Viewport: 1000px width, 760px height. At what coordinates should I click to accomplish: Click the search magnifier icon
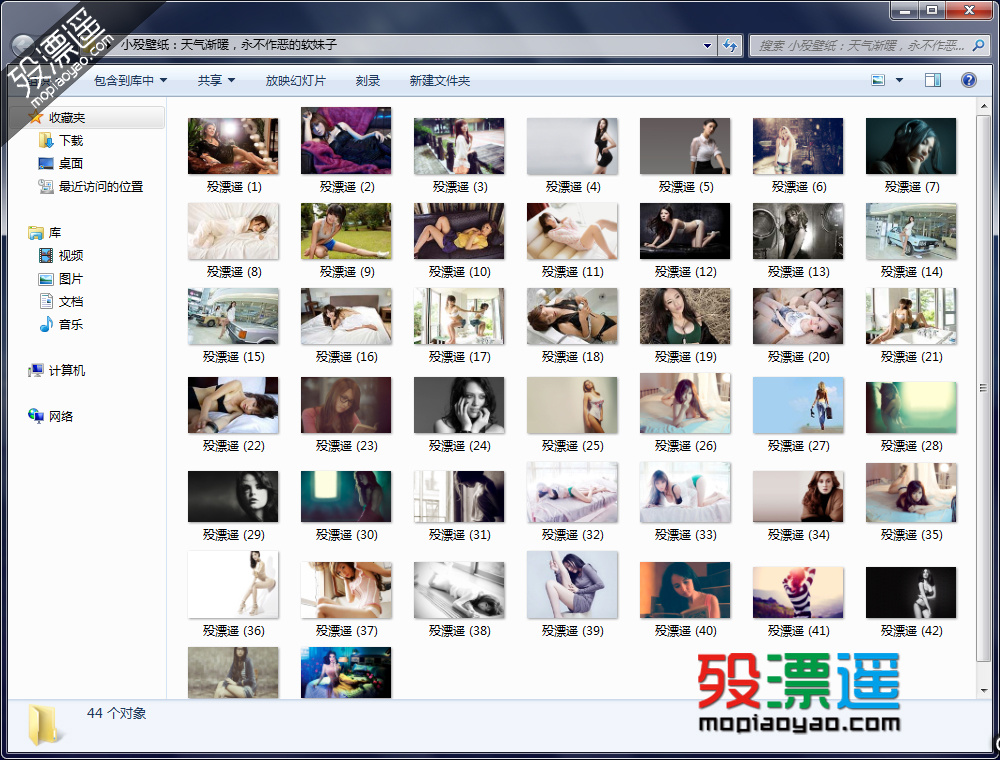(x=978, y=45)
